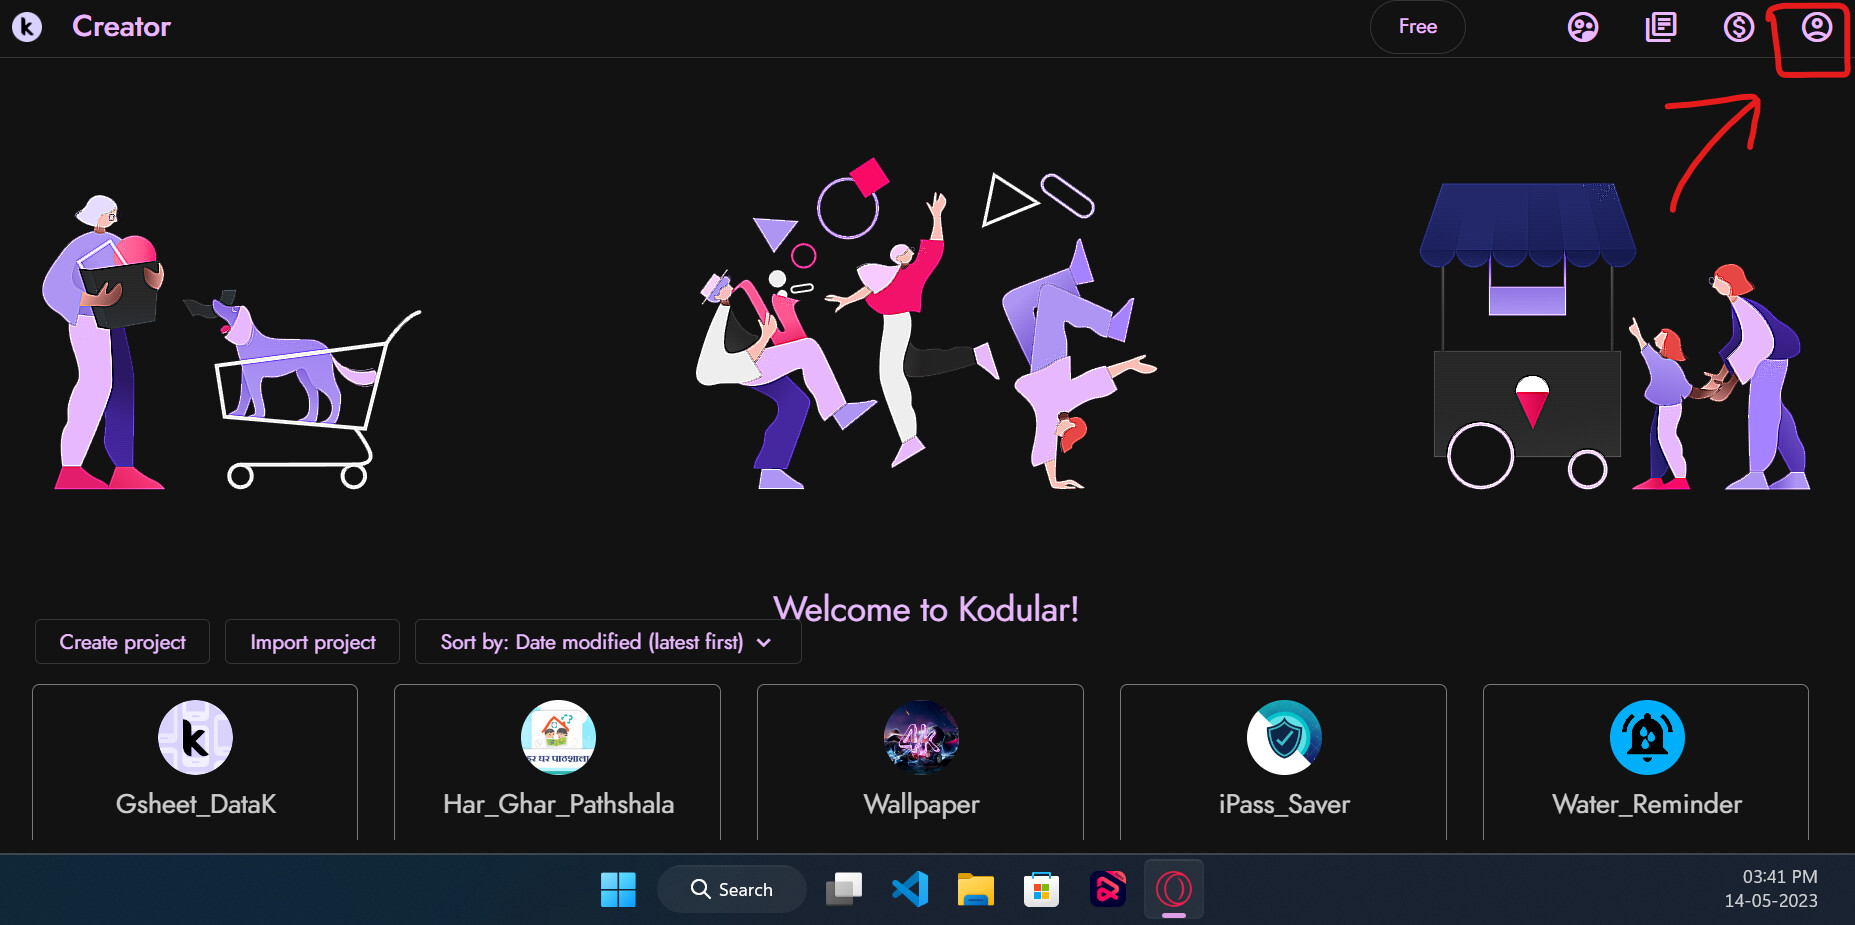Expand the Sort by Date modified dropdown
Viewport: 1855px width, 925px height.
pyautogui.click(x=608, y=642)
